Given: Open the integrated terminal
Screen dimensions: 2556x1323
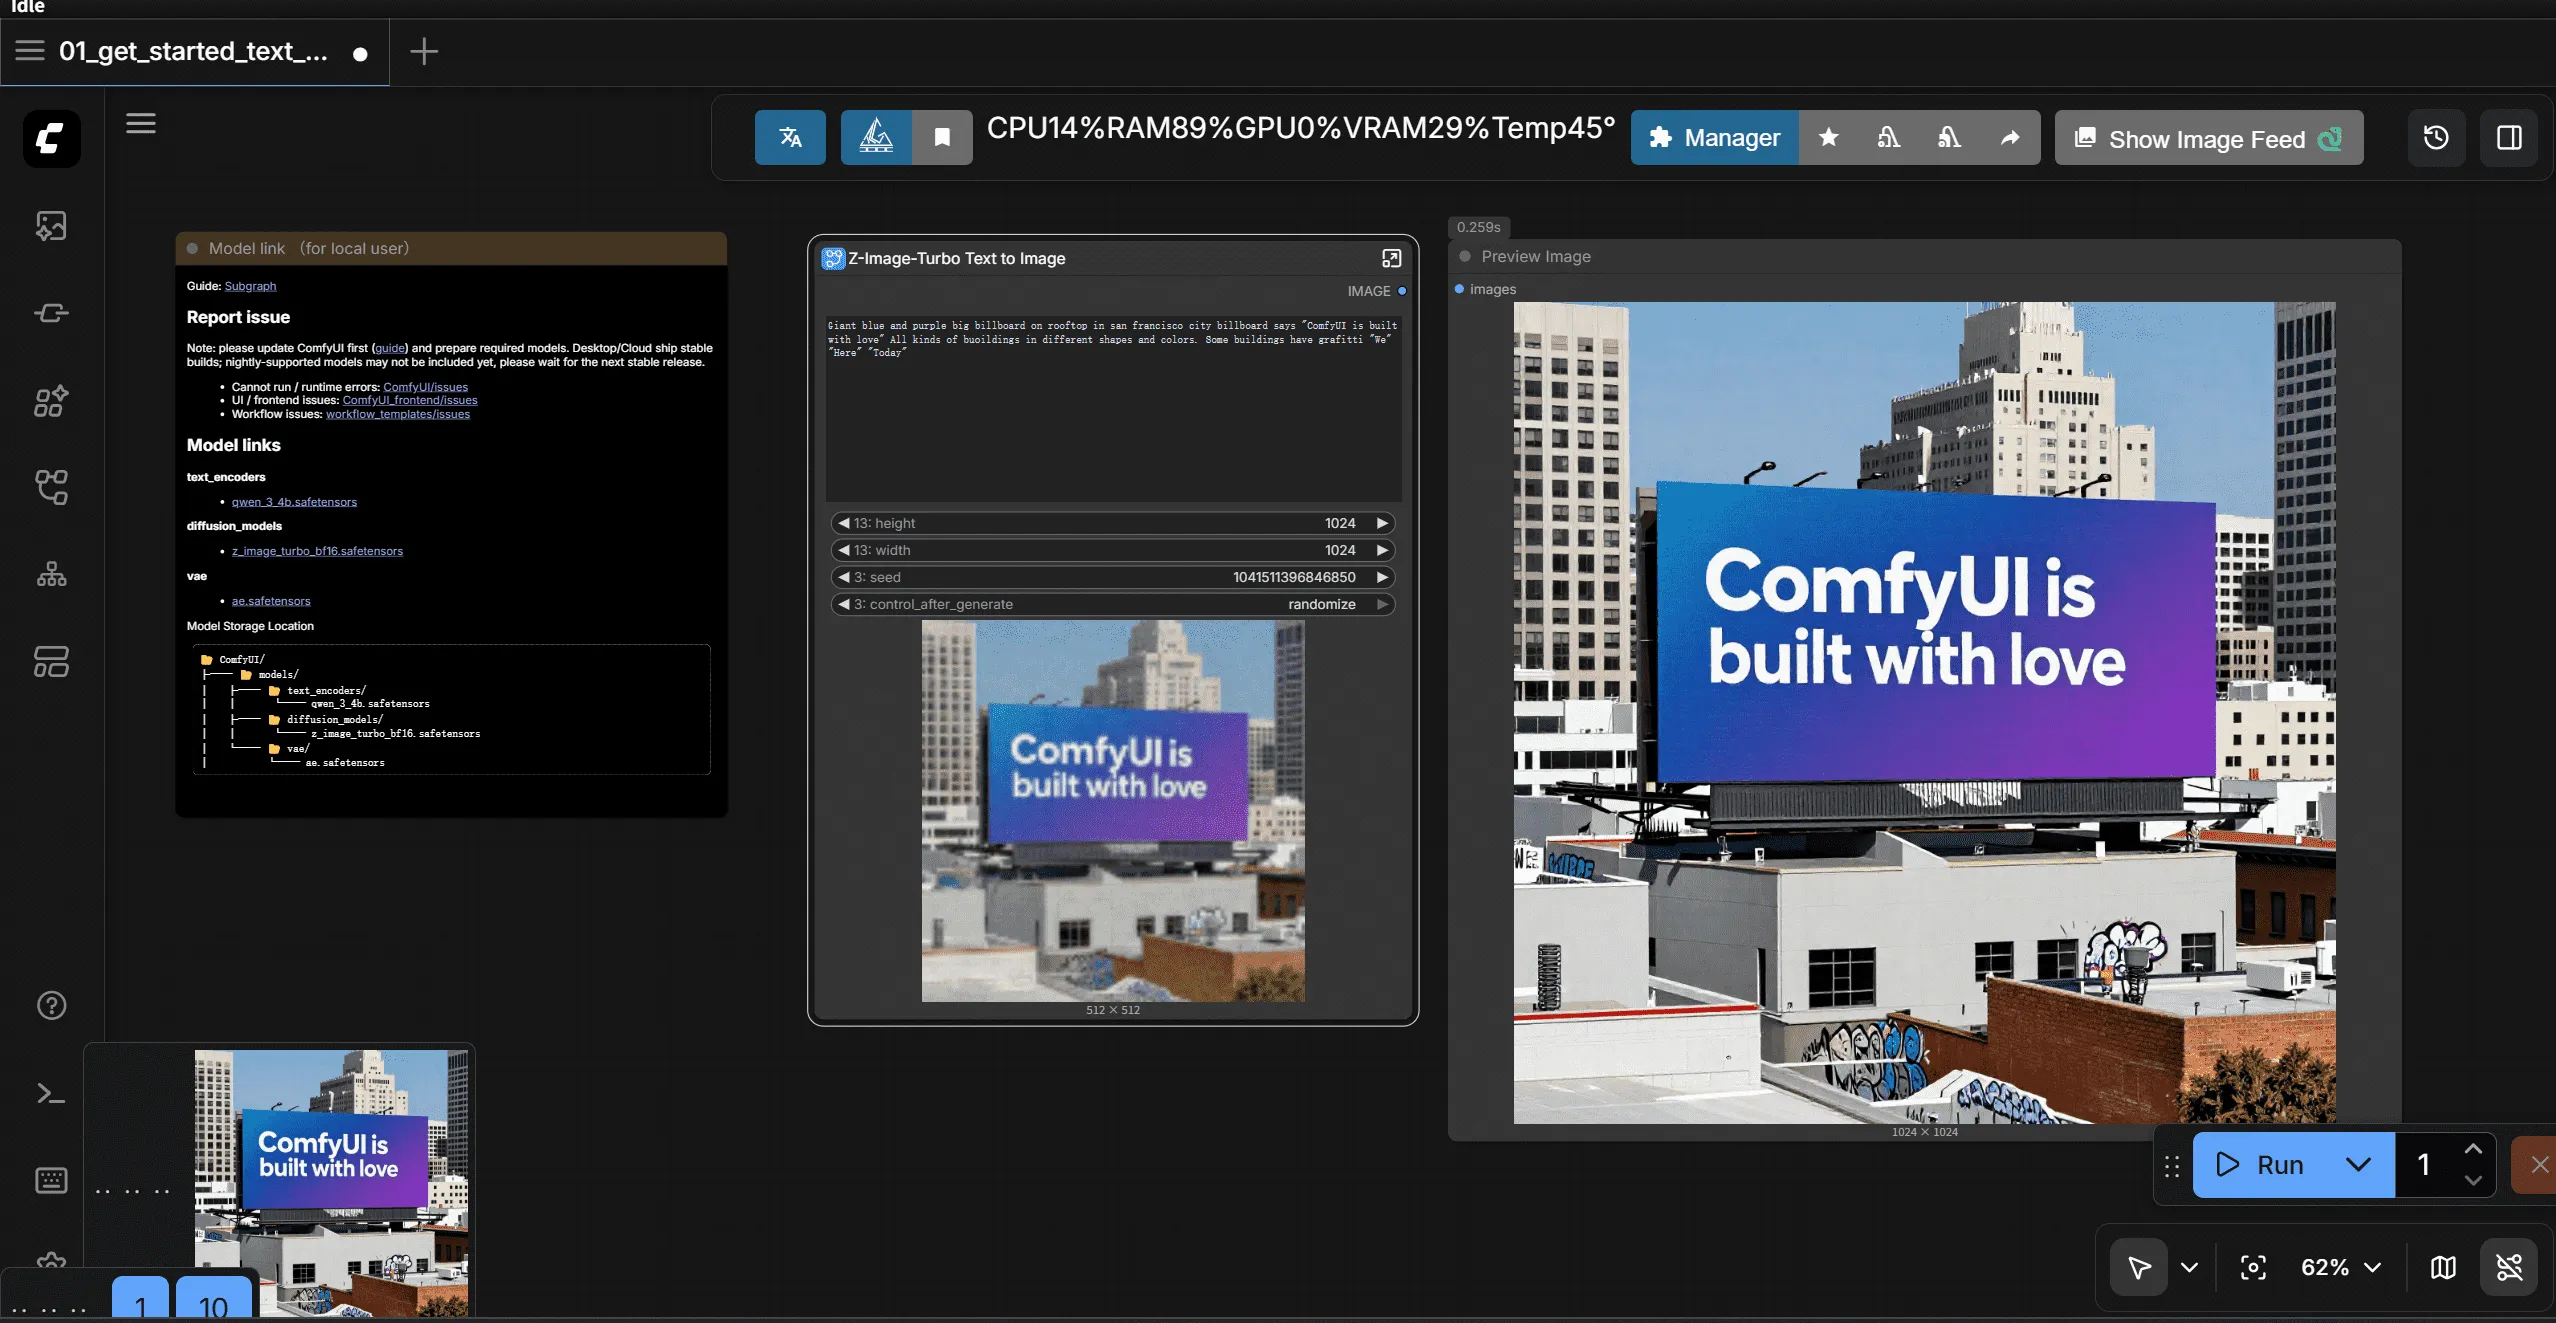Looking at the screenshot, I should tap(50, 1093).
